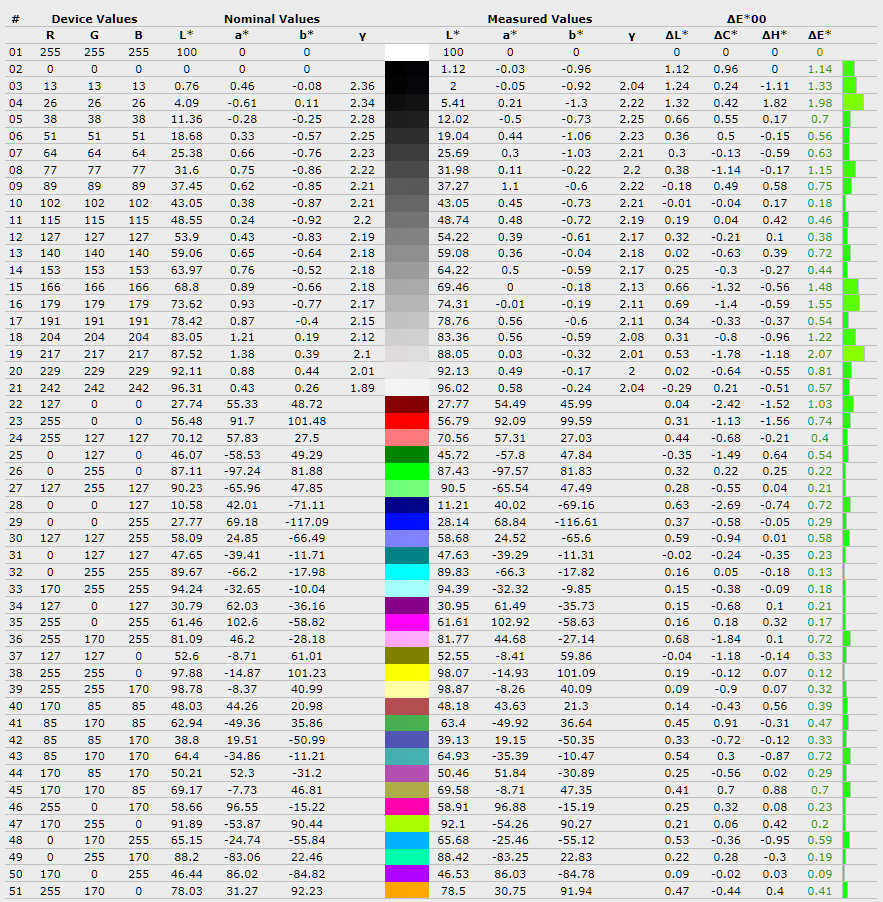Image resolution: width=883 pixels, height=902 pixels.
Task: Click the orange swatch in row 51
Action: (406, 890)
